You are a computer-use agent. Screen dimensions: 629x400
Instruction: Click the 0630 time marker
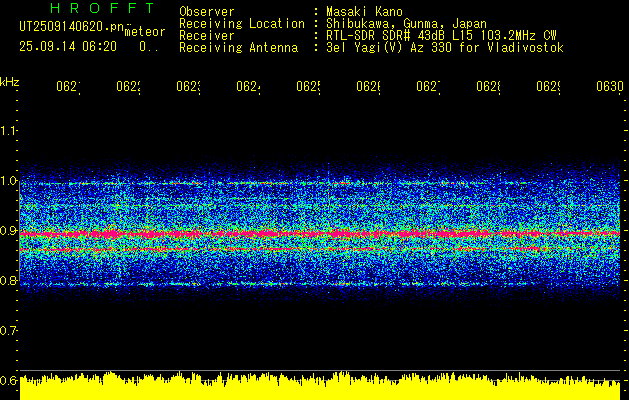(610, 87)
